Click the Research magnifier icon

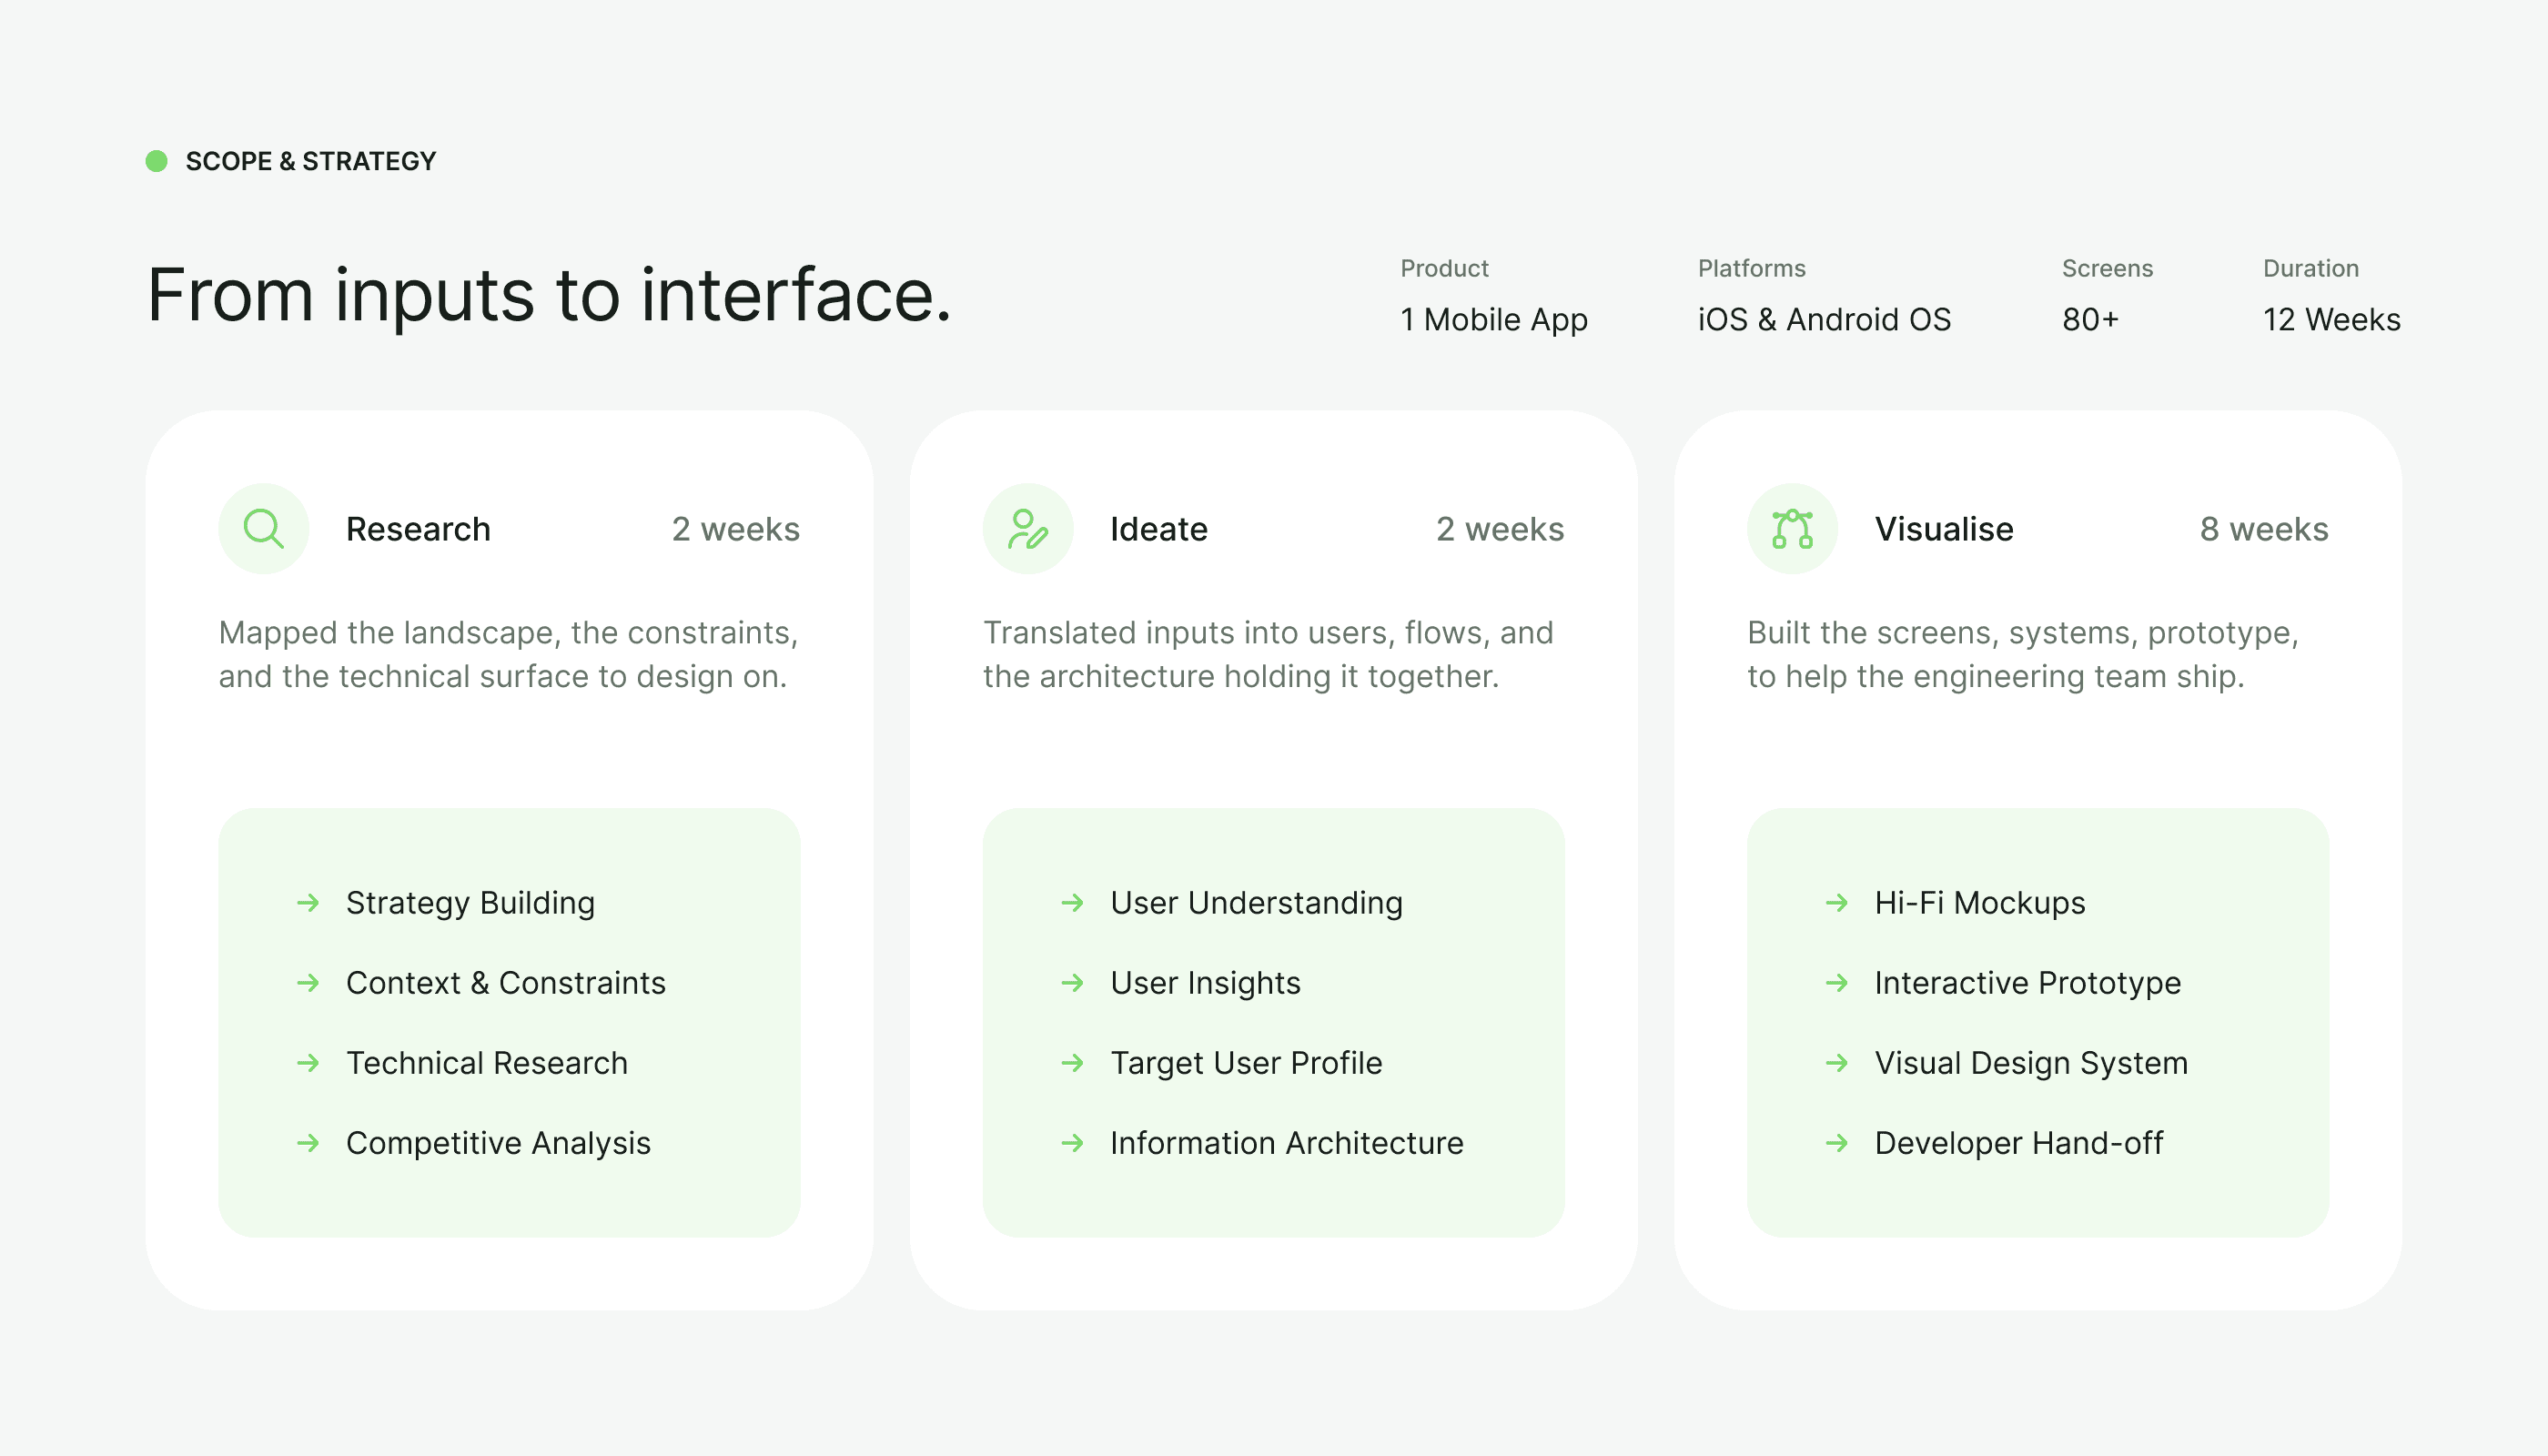point(264,528)
